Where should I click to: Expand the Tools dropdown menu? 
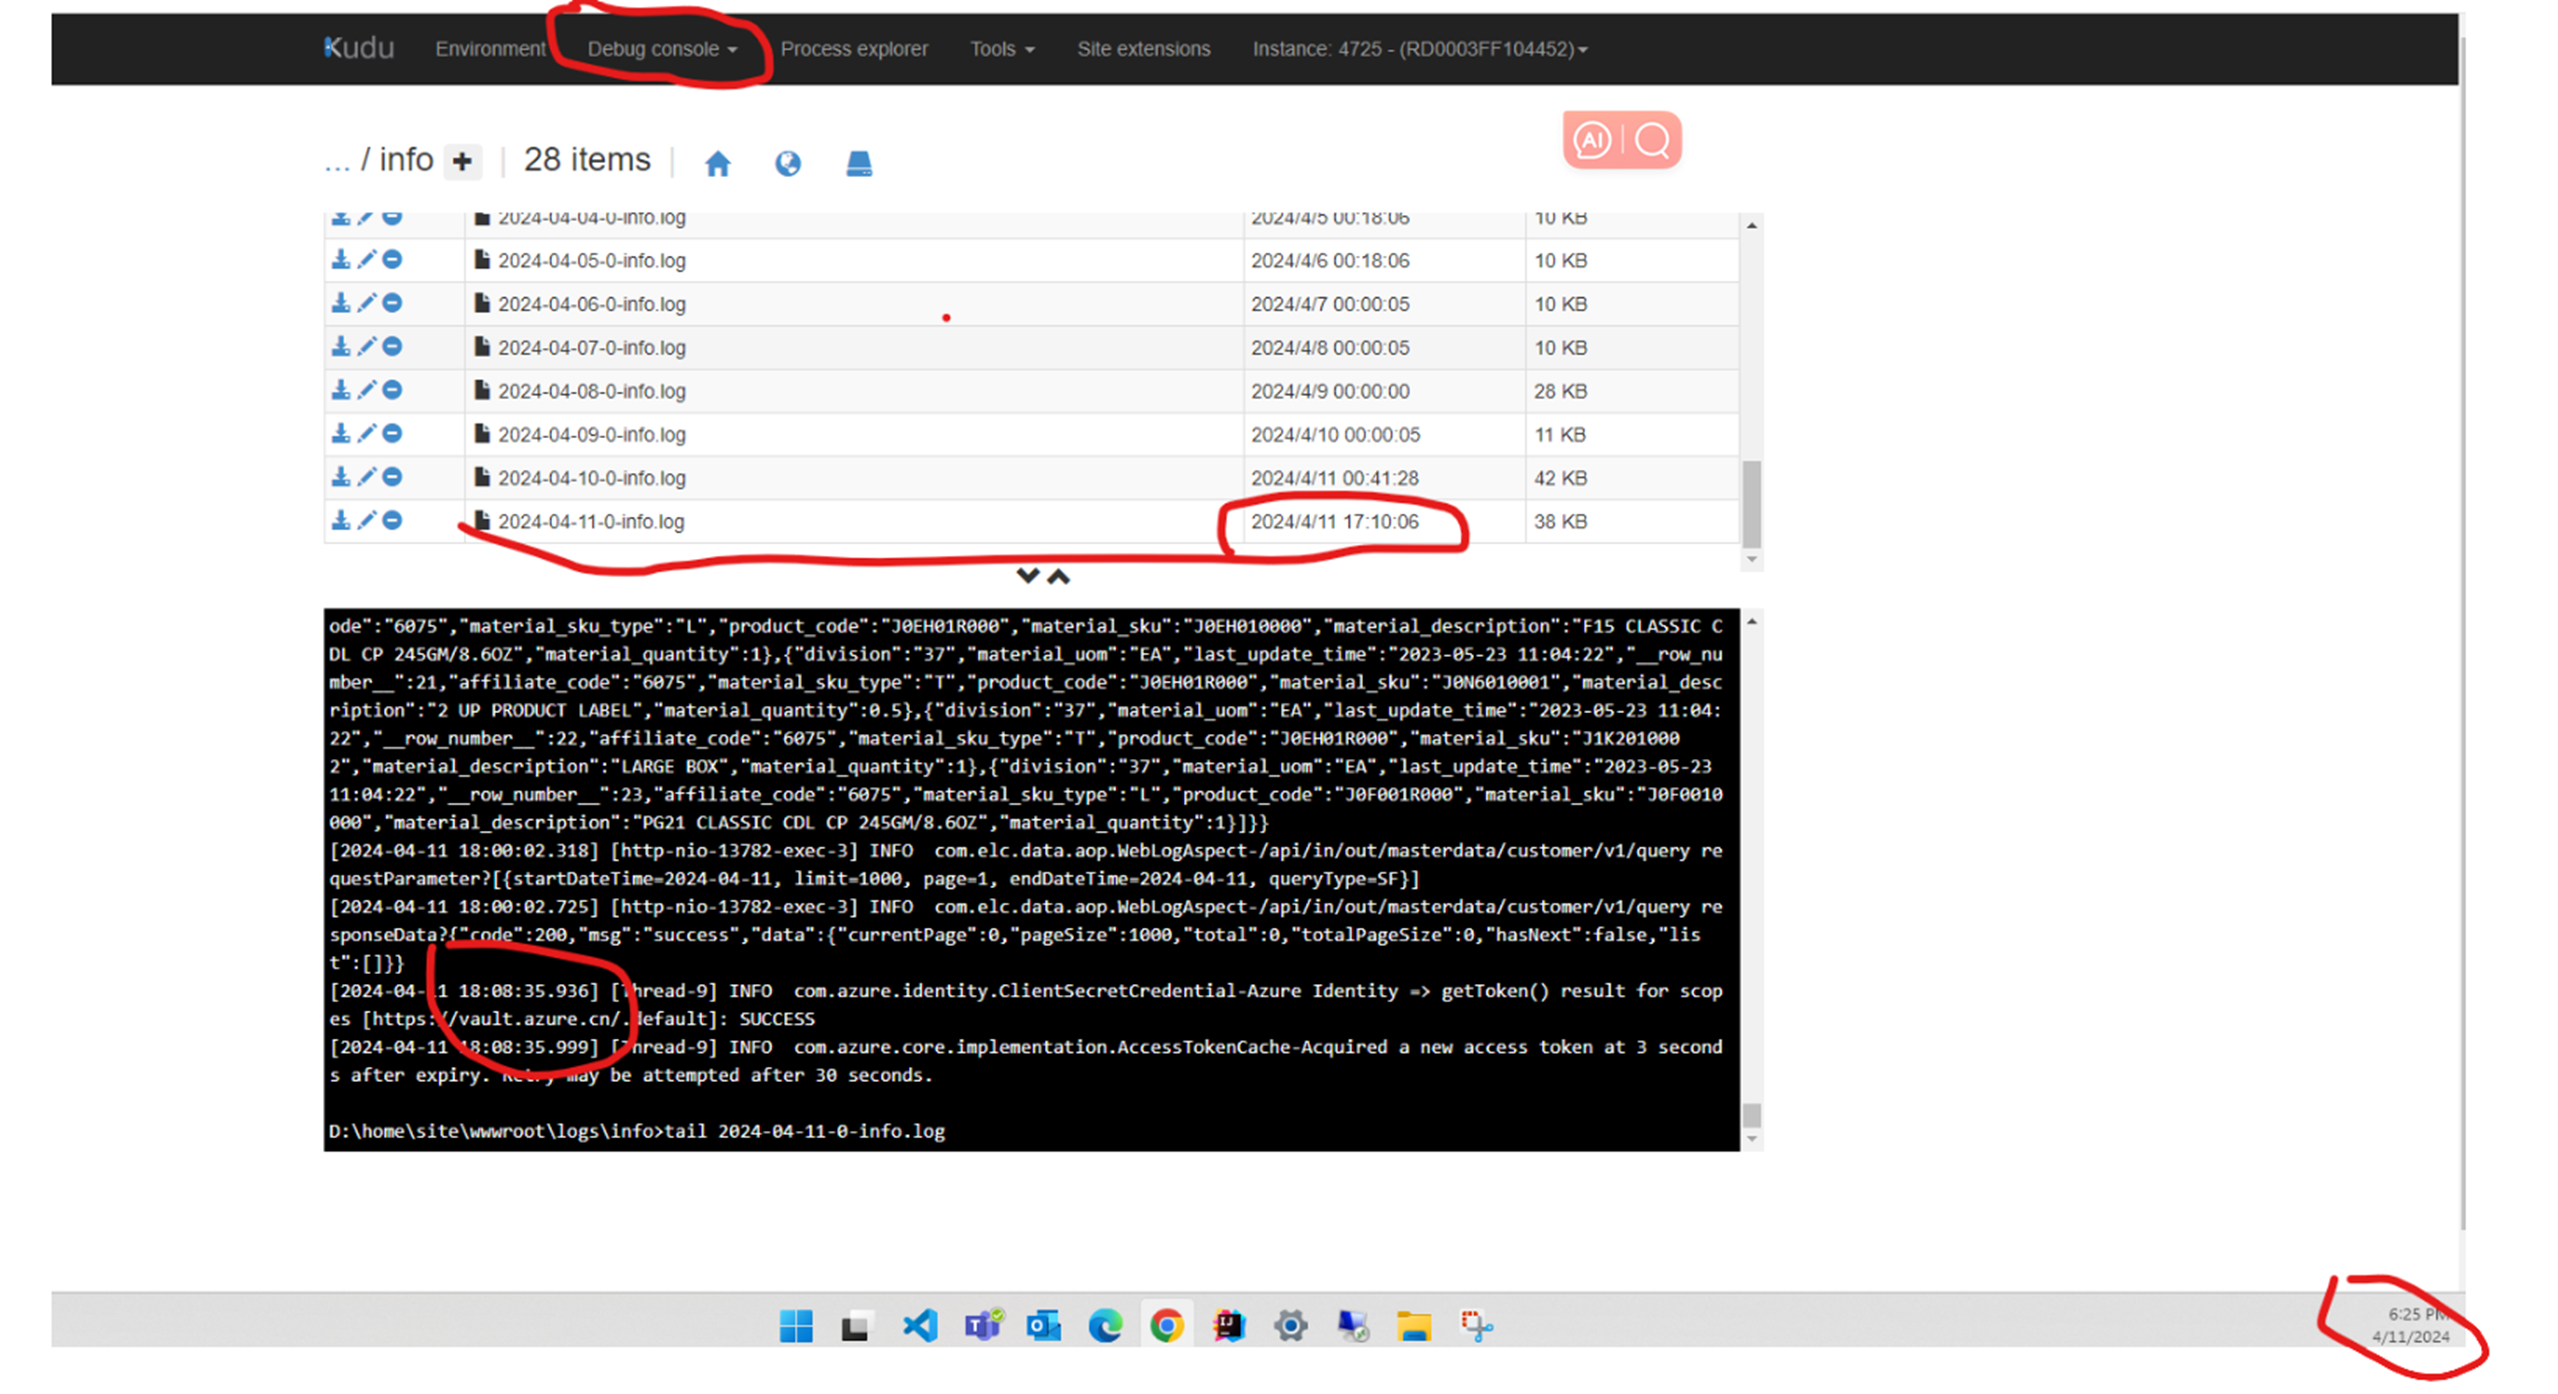pyautogui.click(x=1001, y=48)
